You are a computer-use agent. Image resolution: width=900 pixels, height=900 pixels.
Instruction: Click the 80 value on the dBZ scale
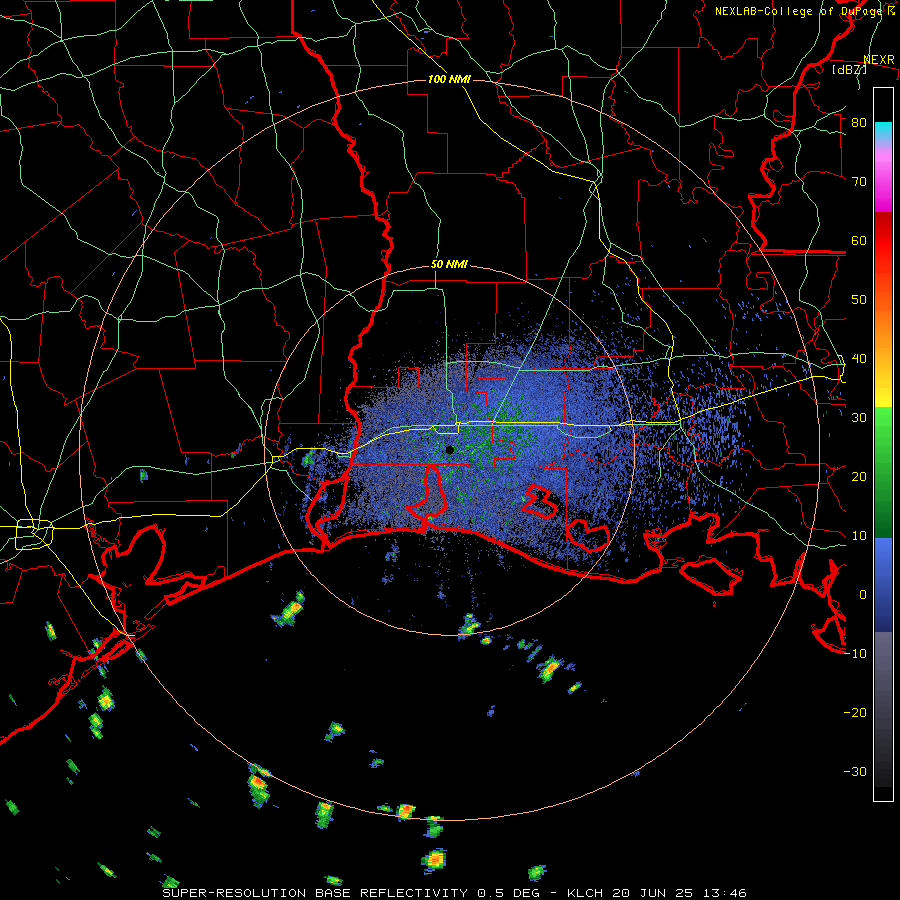pos(859,123)
